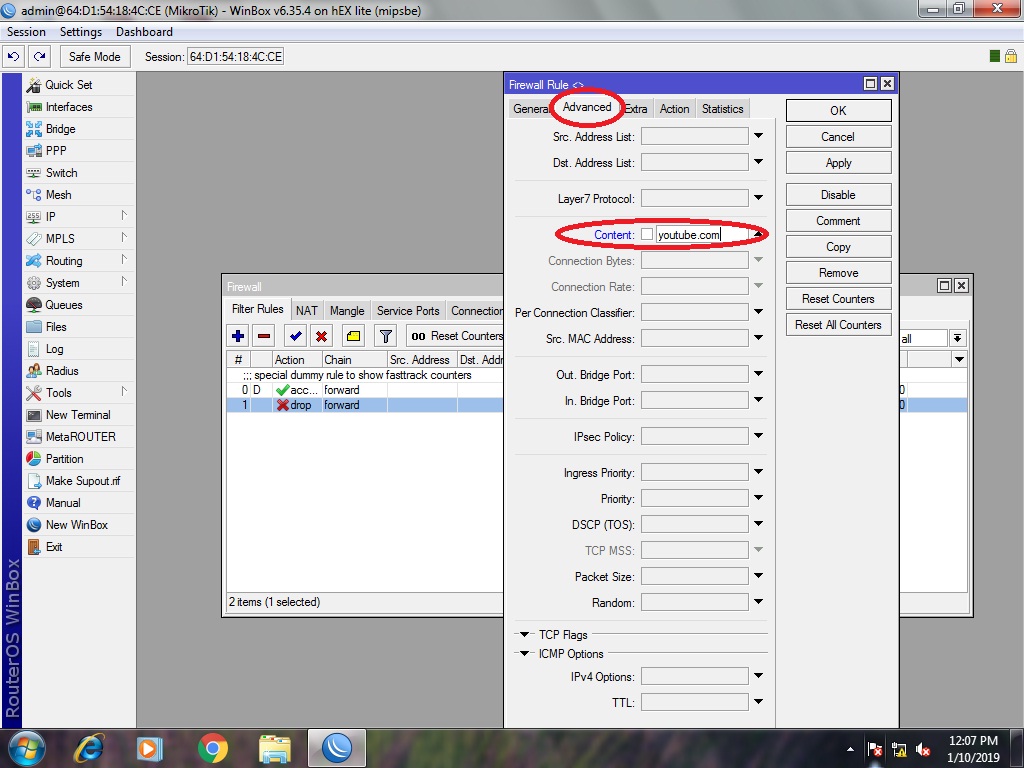This screenshot has height=768, width=1024.
Task: Click the Redo arrow icon in toolbar
Action: coord(40,57)
